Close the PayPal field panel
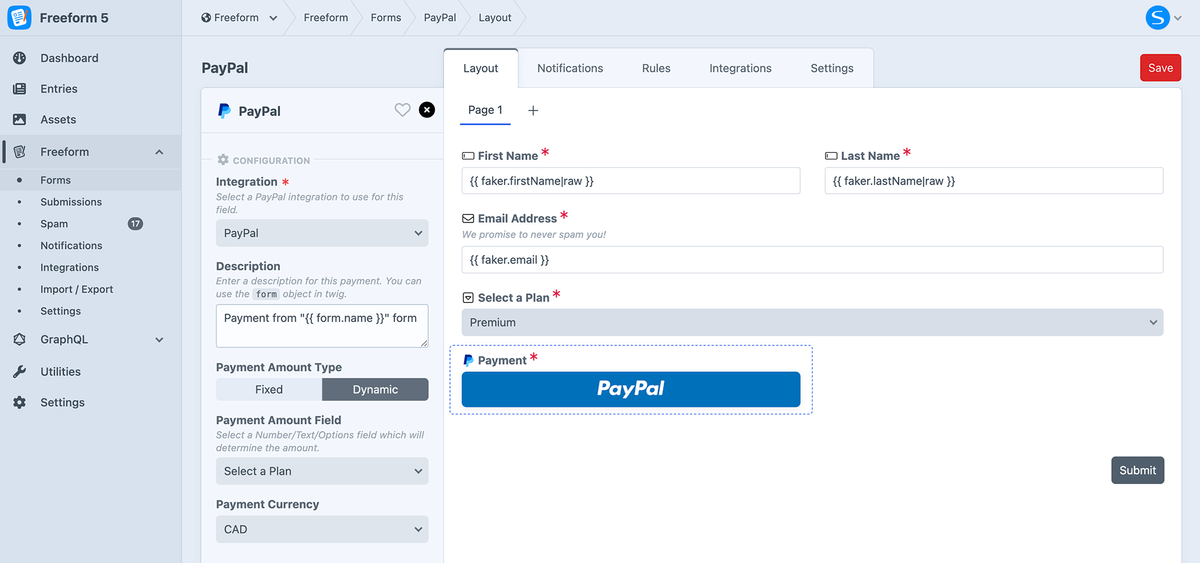1200x563 pixels. (427, 110)
